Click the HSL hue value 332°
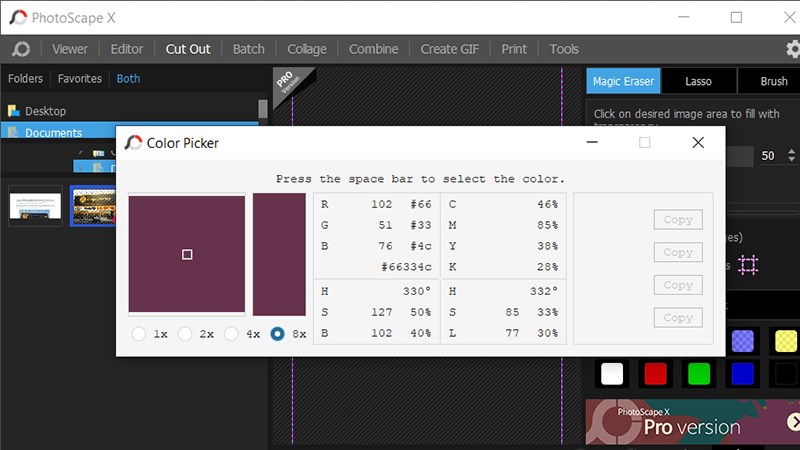 tap(544, 291)
